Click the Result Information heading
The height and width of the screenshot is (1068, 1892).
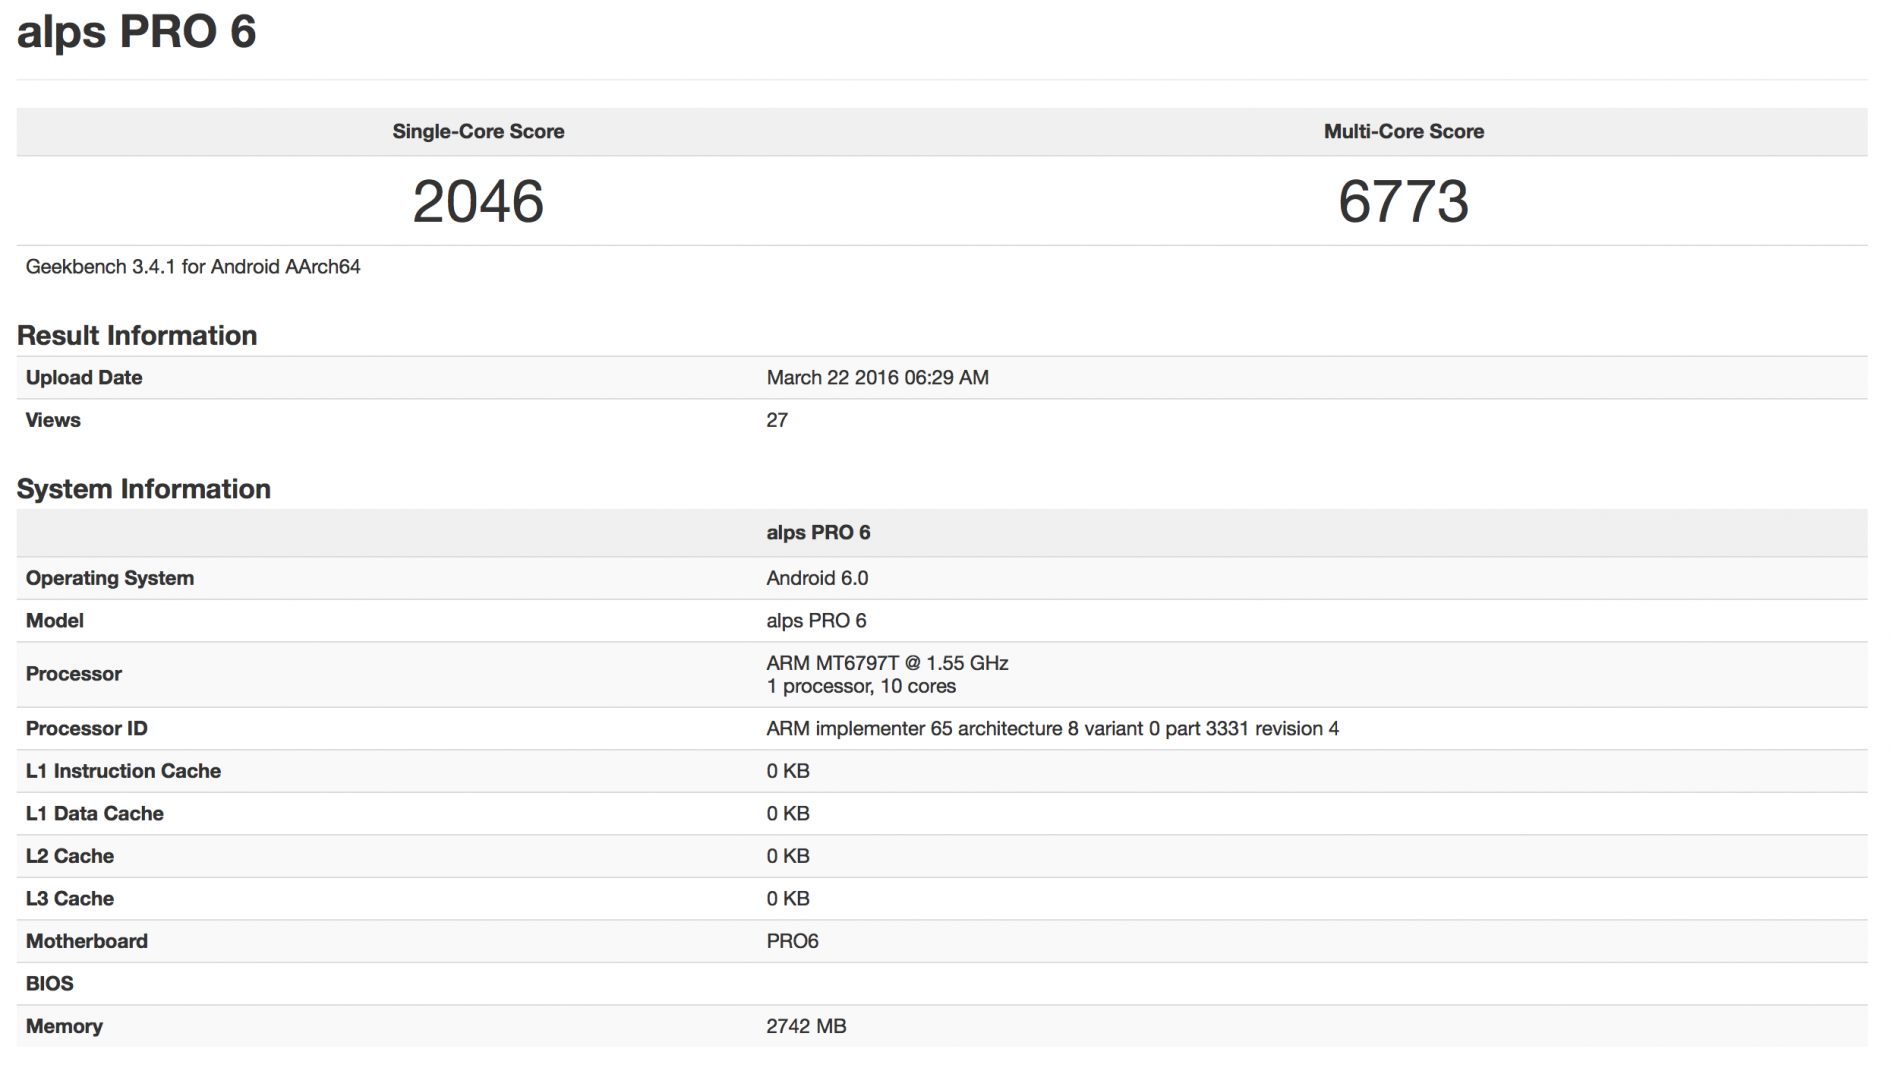pyautogui.click(x=137, y=335)
